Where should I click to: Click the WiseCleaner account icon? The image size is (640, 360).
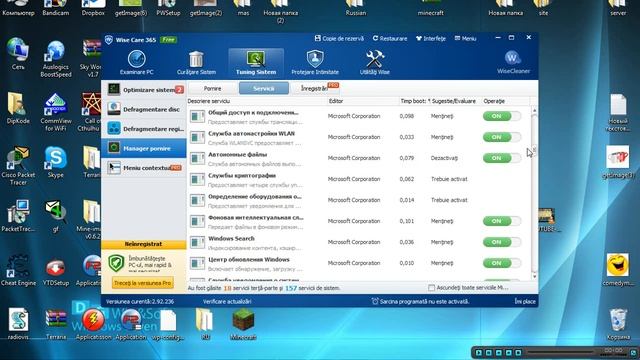513,62
